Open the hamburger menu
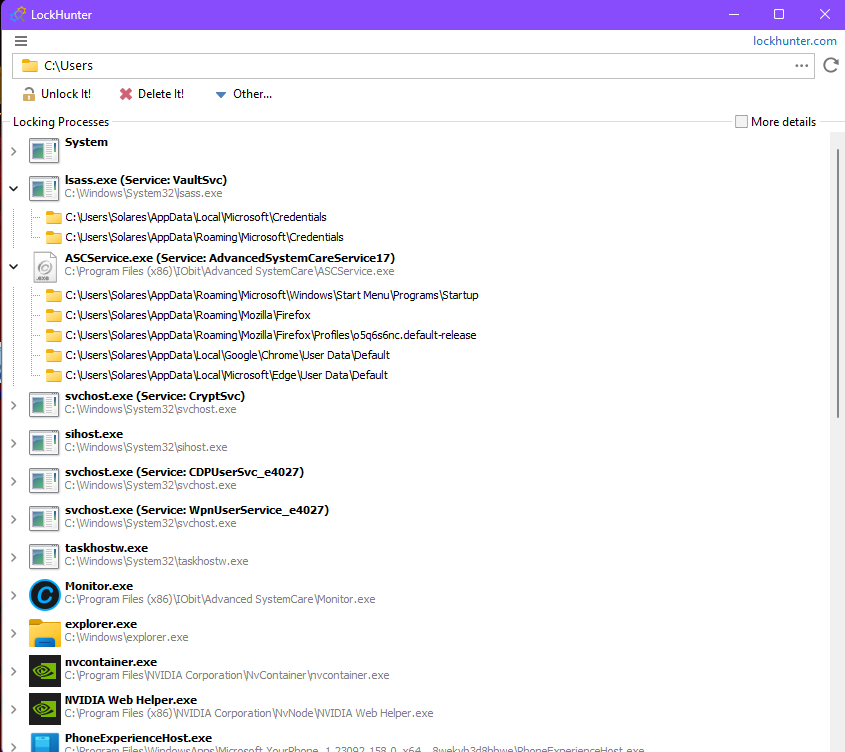 coord(21,41)
